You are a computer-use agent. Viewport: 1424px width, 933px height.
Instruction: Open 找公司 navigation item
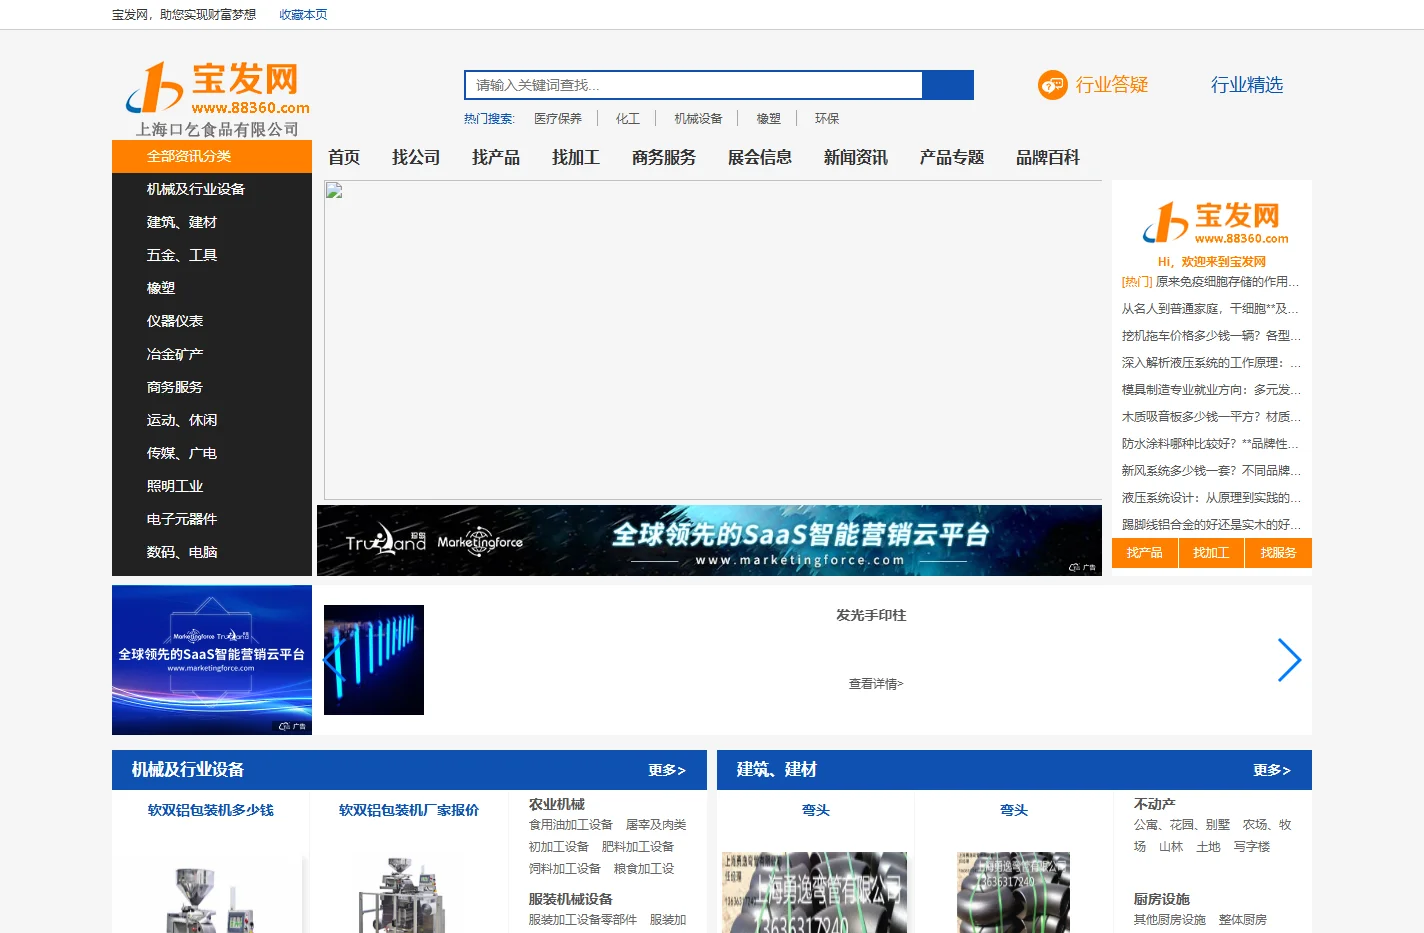[x=416, y=157]
